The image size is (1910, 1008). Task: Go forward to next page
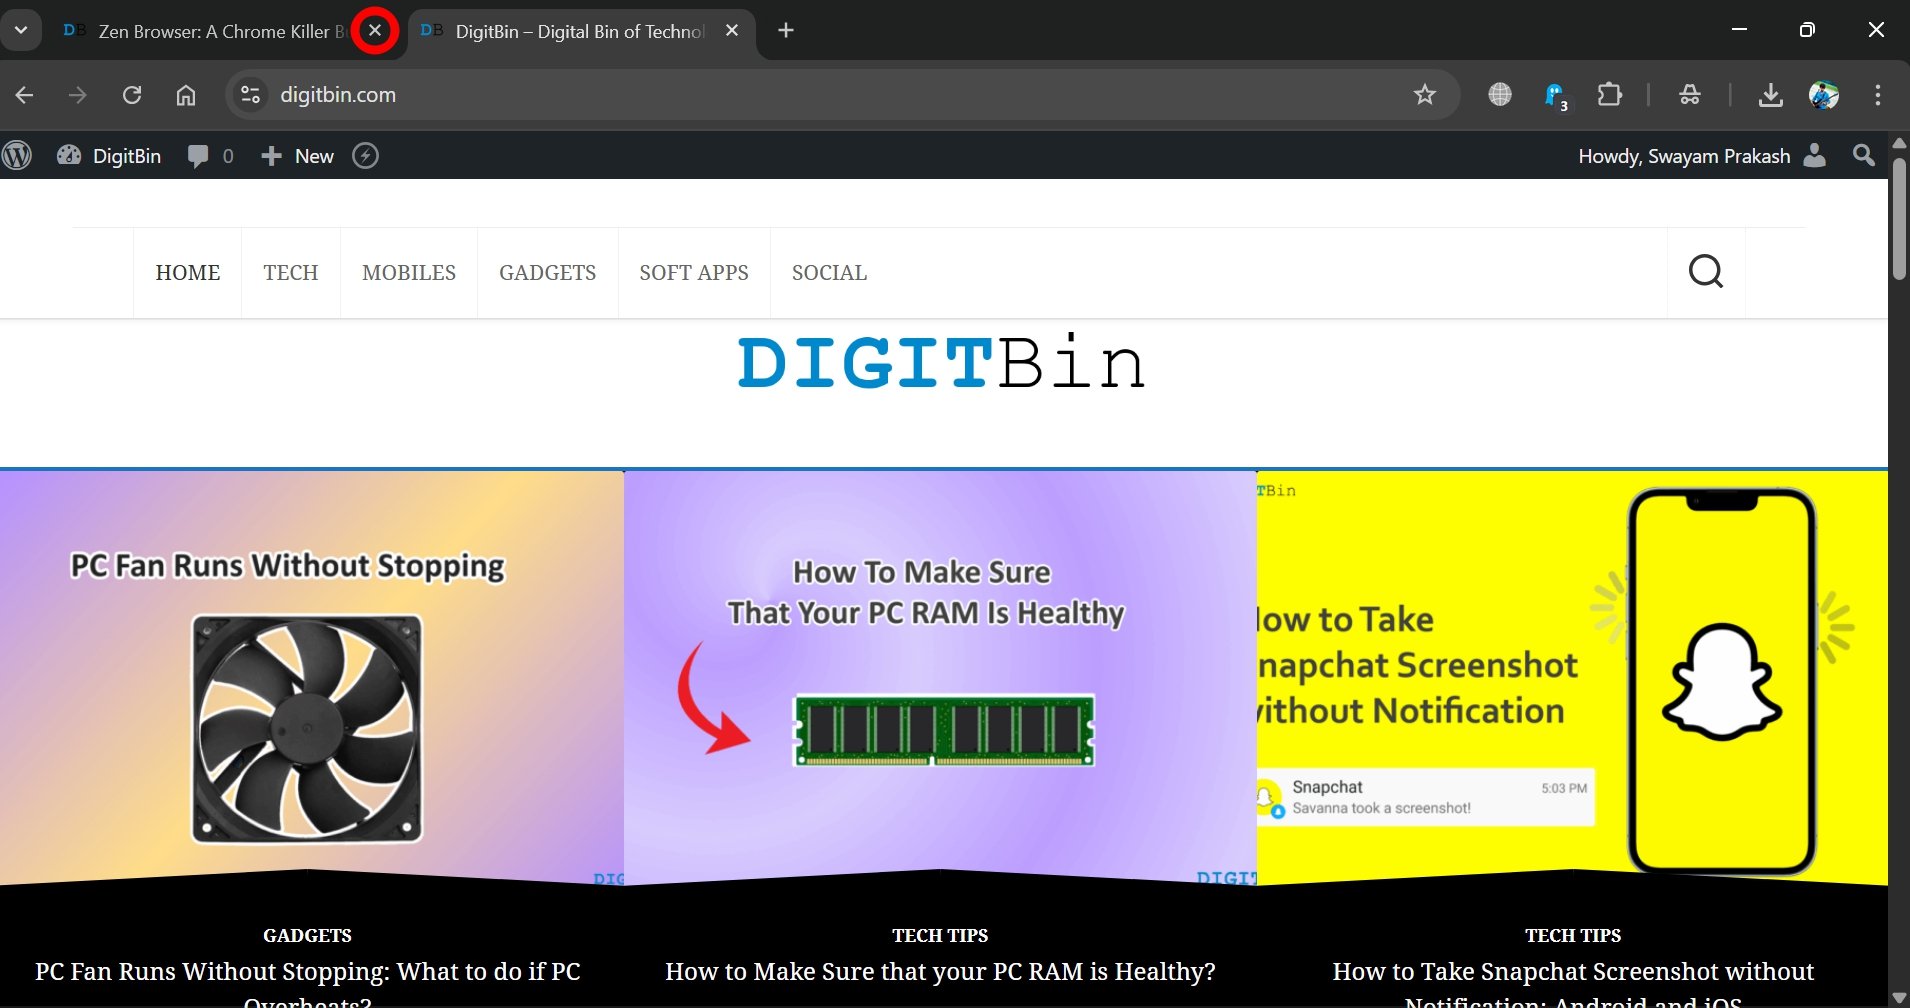coord(77,95)
